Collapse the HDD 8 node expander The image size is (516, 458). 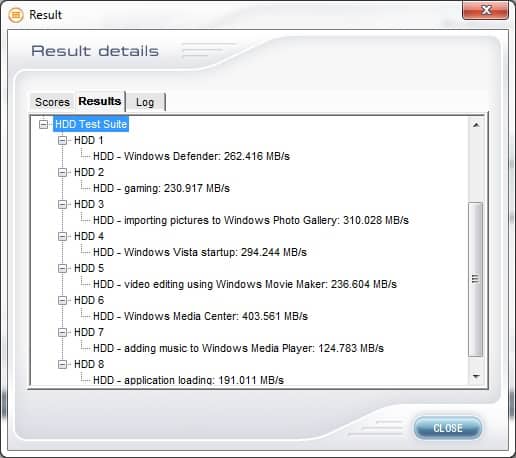point(62,364)
